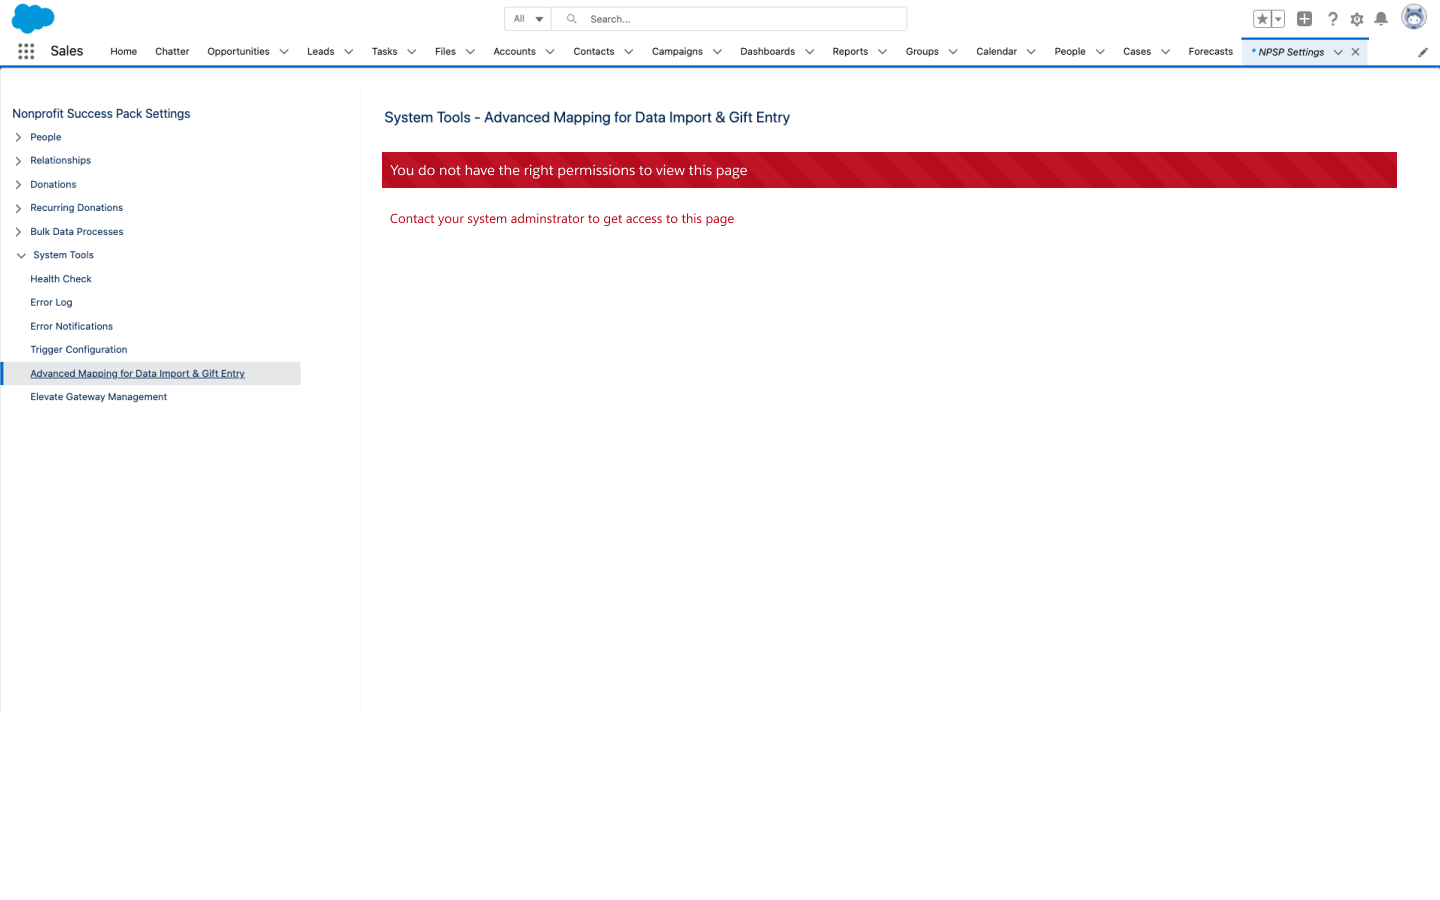Viewport: 1440px width, 900px height.
Task: Switch to the Forecasts tab
Action: (1210, 51)
